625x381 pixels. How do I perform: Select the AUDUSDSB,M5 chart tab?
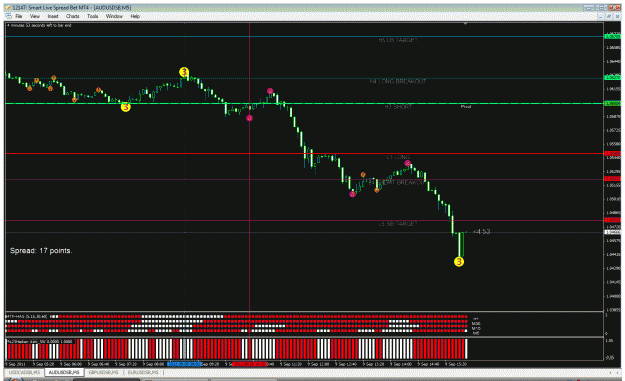64,372
